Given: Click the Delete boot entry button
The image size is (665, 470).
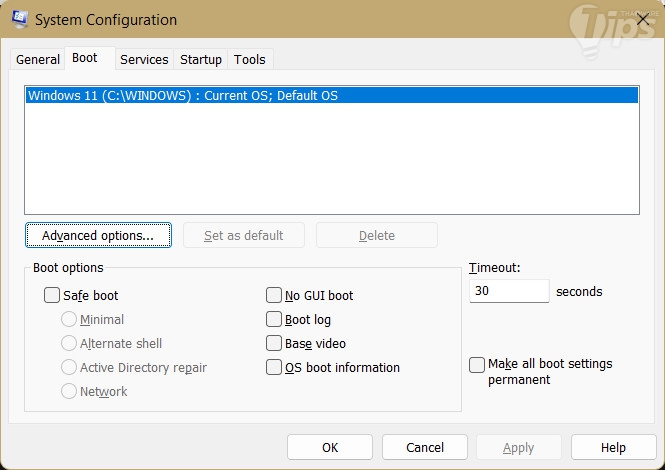Looking at the screenshot, I should coord(377,235).
